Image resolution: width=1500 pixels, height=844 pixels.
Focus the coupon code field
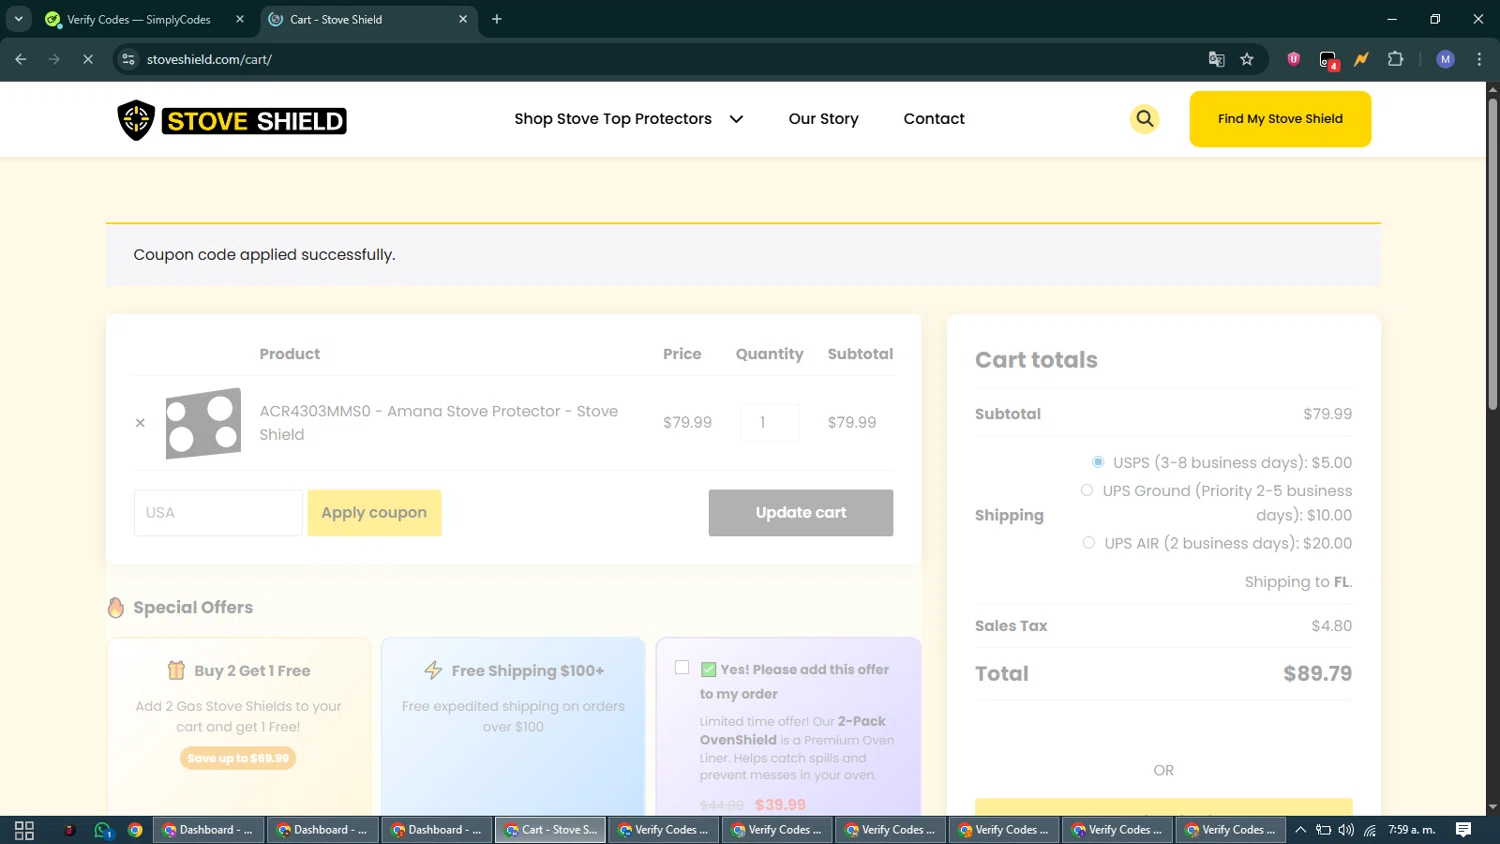click(x=218, y=513)
